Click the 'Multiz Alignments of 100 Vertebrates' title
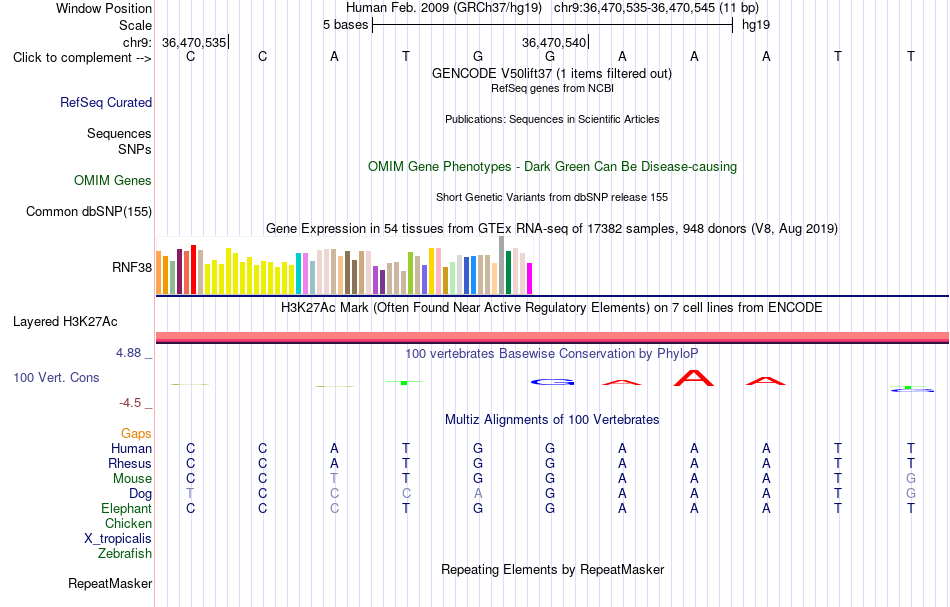The width and height of the screenshot is (950, 607). tap(552, 419)
